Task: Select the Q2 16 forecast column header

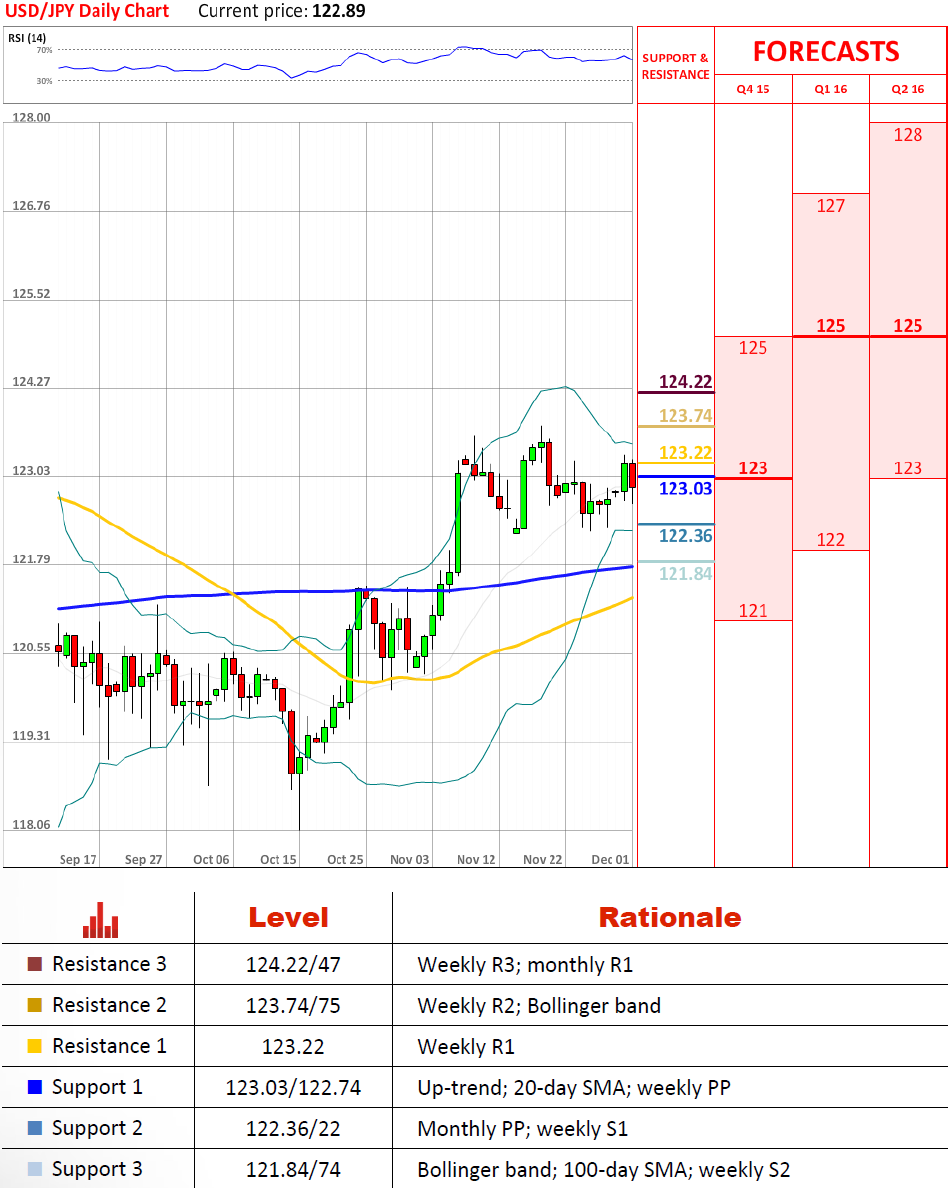Action: [907, 89]
